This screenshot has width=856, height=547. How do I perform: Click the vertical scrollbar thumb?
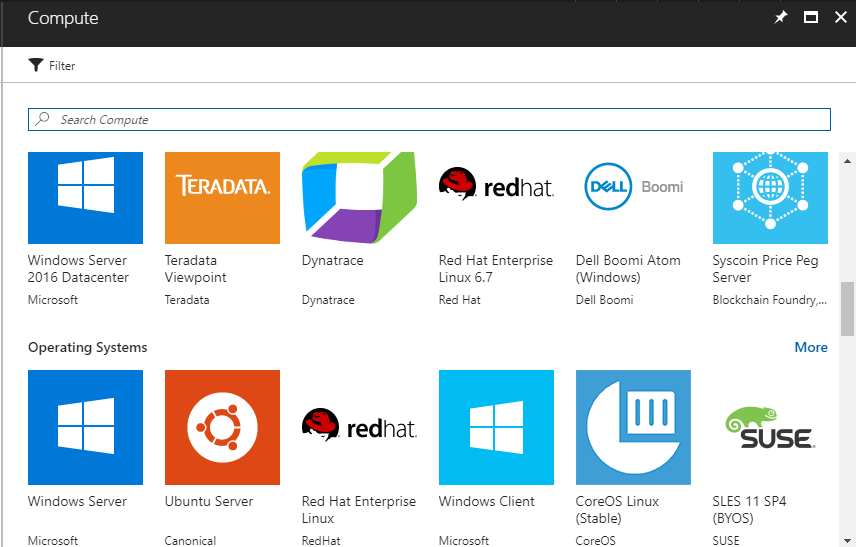[847, 308]
